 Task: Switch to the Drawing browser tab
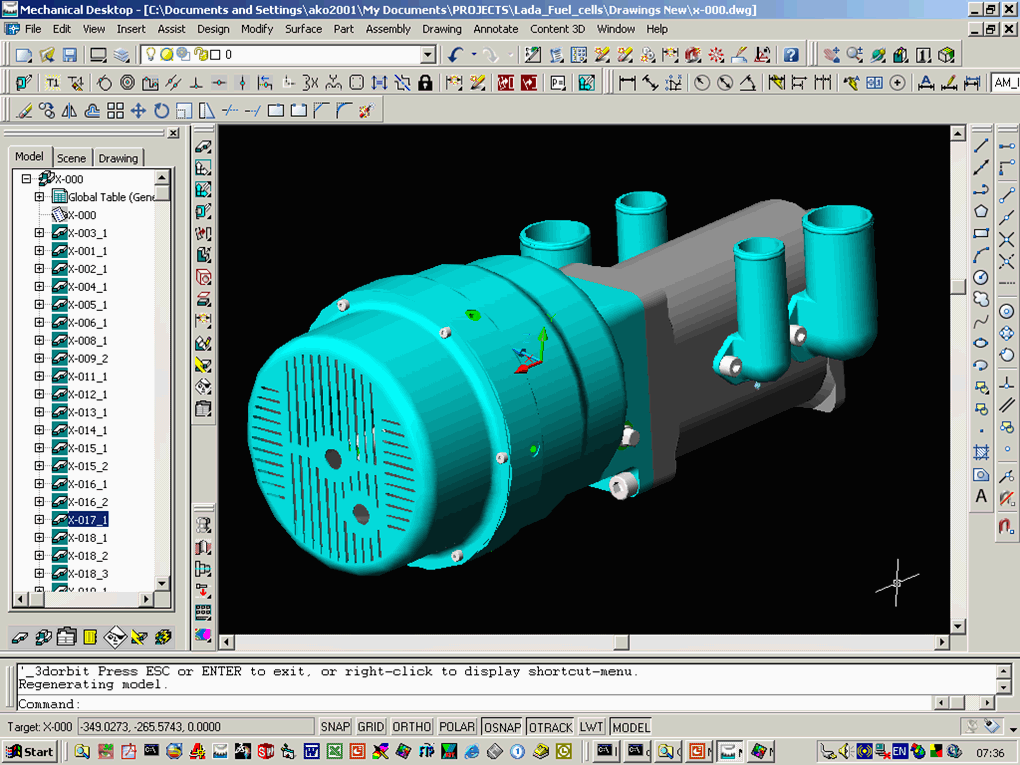coord(118,158)
